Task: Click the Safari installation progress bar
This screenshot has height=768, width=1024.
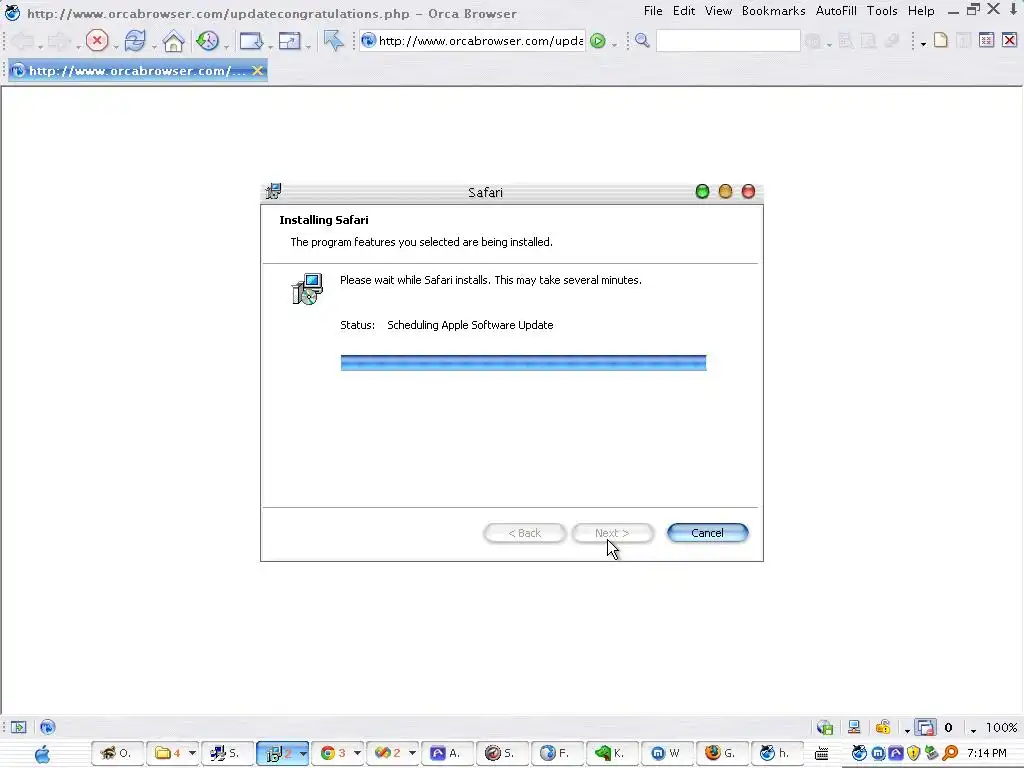Action: pyautogui.click(x=523, y=362)
